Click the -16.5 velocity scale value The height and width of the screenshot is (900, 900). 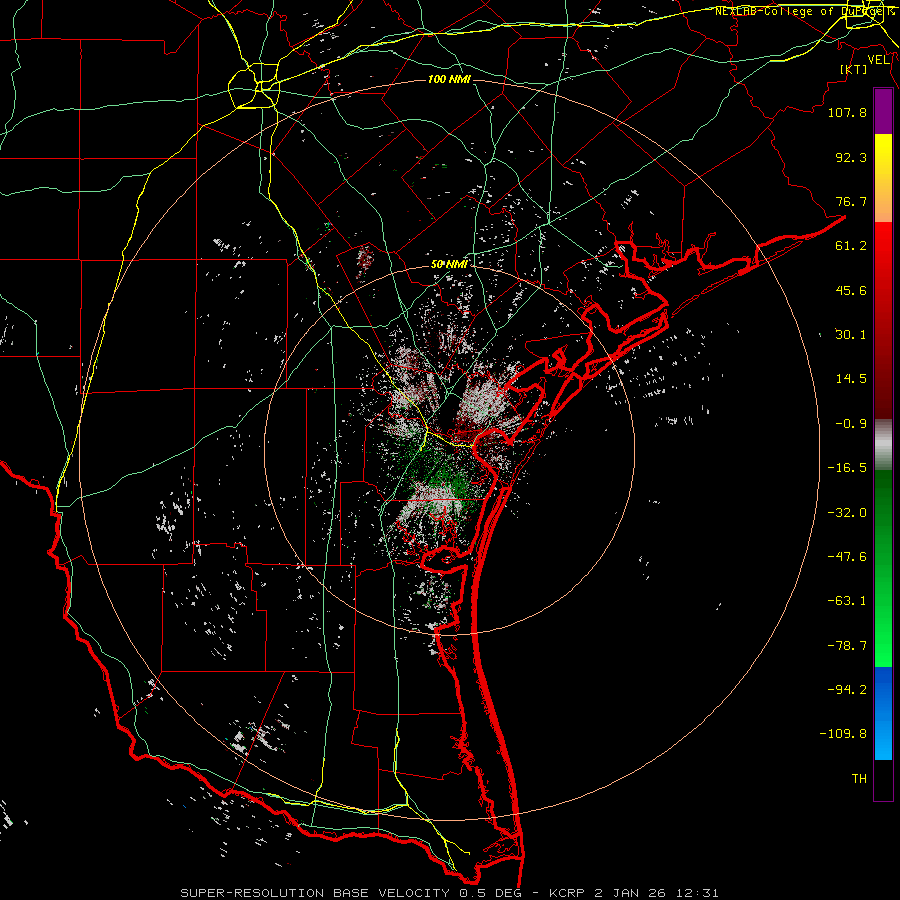847,468
